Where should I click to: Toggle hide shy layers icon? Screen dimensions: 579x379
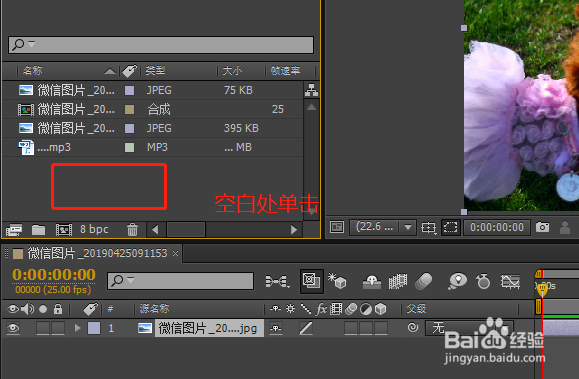(x=372, y=281)
